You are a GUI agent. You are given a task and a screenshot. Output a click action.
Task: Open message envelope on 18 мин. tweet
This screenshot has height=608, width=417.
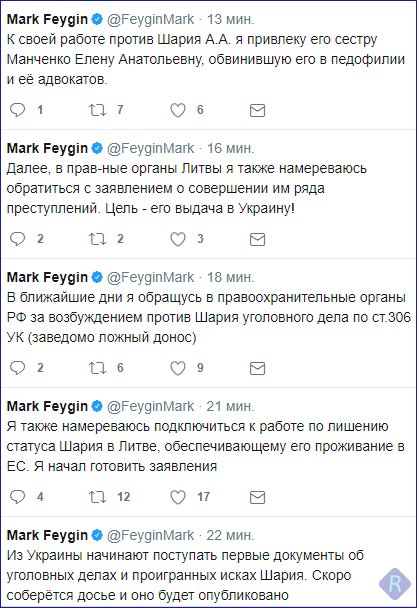tap(257, 369)
